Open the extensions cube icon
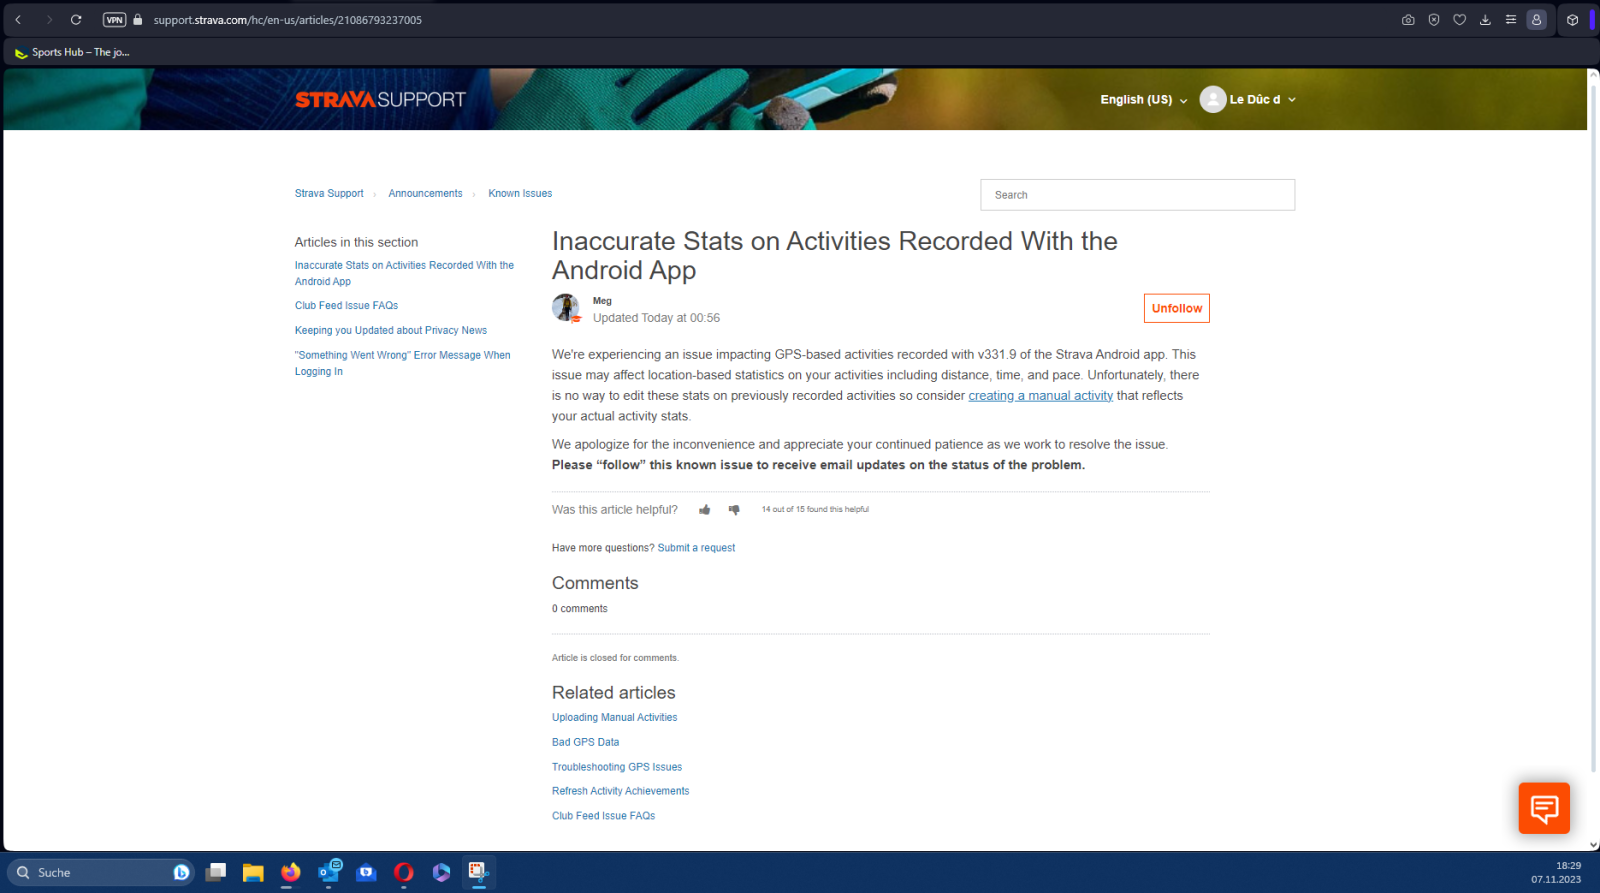Image resolution: width=1600 pixels, height=893 pixels. click(1572, 20)
